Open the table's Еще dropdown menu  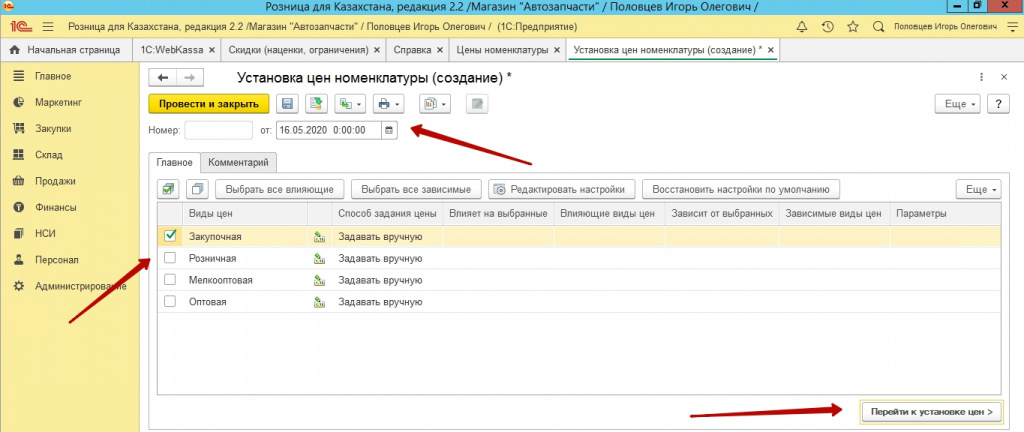coord(978,189)
